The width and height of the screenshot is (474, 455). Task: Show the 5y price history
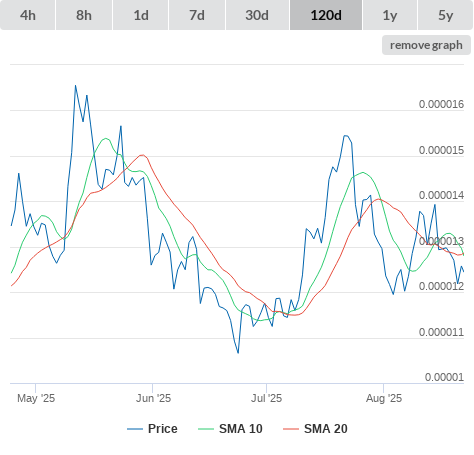pyautogui.click(x=445, y=15)
